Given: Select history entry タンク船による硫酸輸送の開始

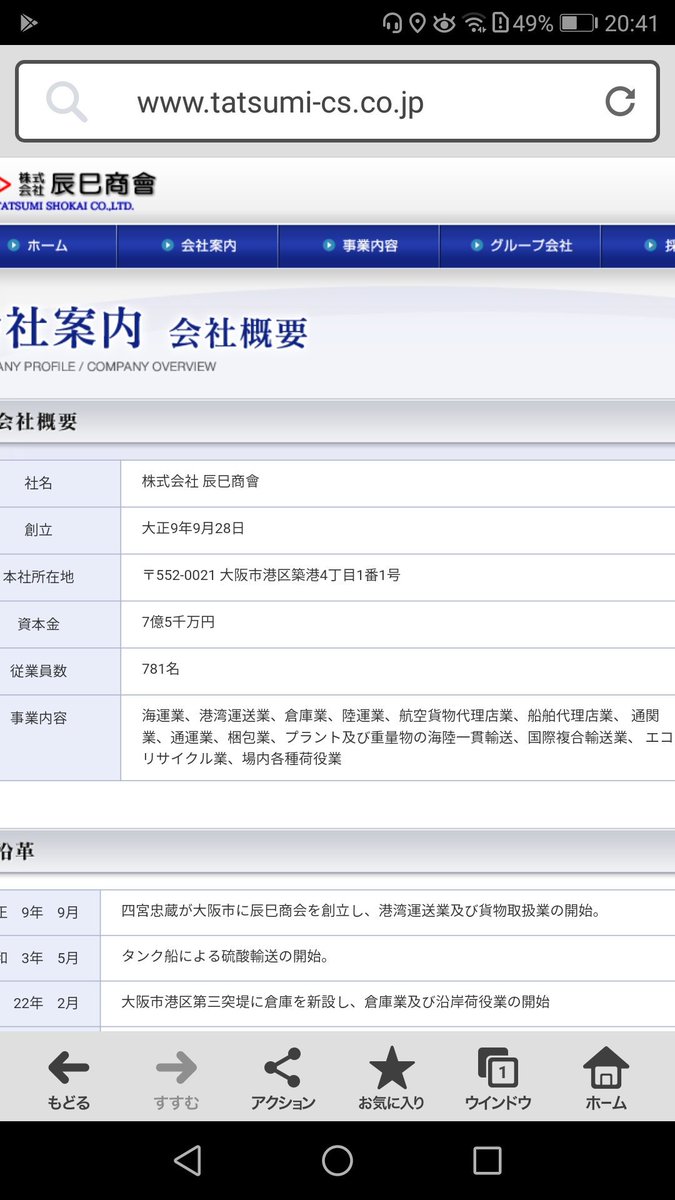Looking at the screenshot, I should point(225,957).
